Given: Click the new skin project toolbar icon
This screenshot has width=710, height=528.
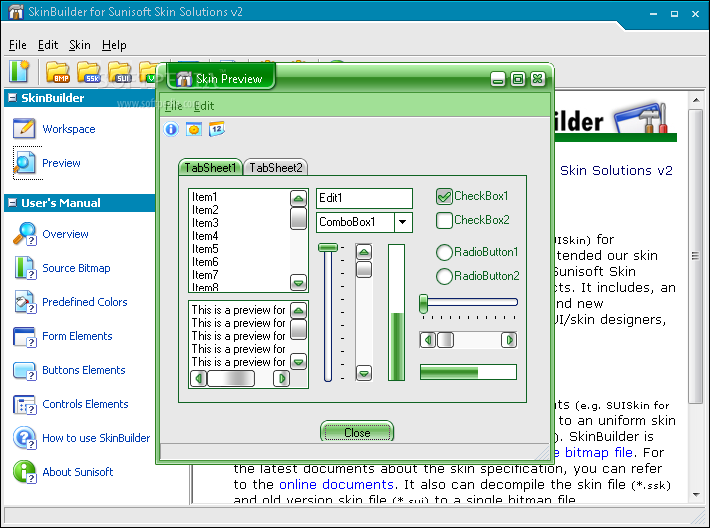Looking at the screenshot, I should [19, 72].
